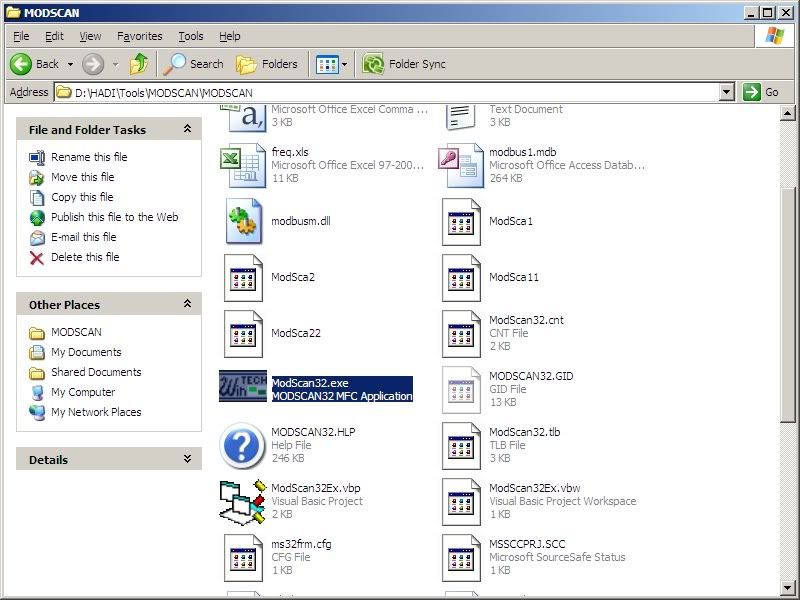Select the ModSca11 file icon

[x=461, y=278]
